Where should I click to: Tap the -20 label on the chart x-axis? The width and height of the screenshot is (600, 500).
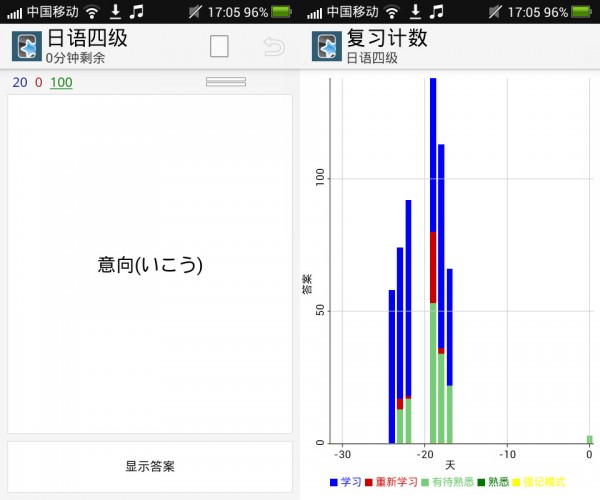click(x=424, y=454)
